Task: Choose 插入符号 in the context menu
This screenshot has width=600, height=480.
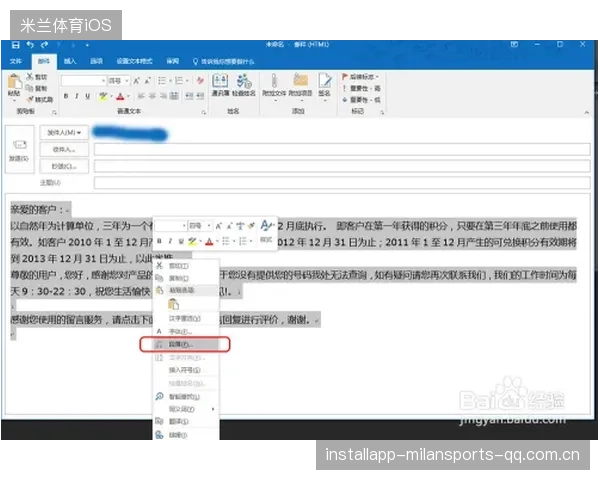Action: [x=186, y=370]
